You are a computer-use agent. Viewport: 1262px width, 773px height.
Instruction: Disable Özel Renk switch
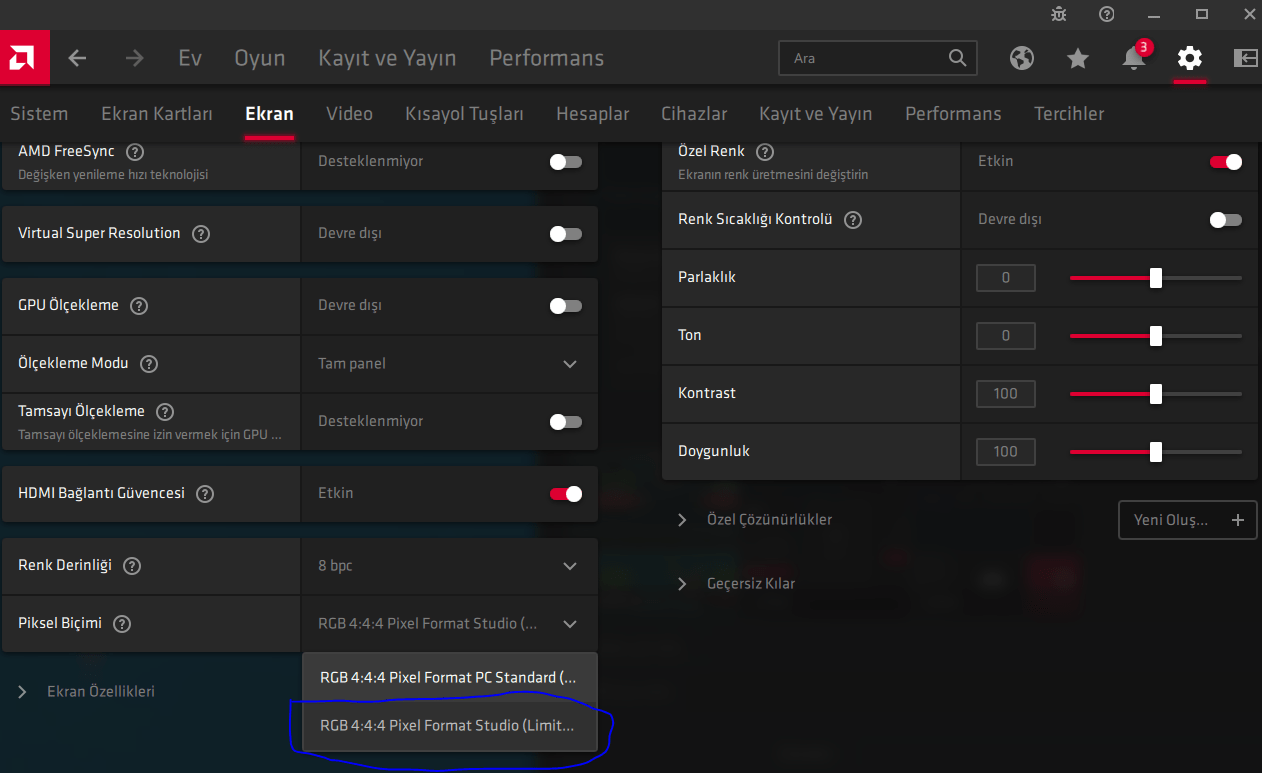(1226, 162)
